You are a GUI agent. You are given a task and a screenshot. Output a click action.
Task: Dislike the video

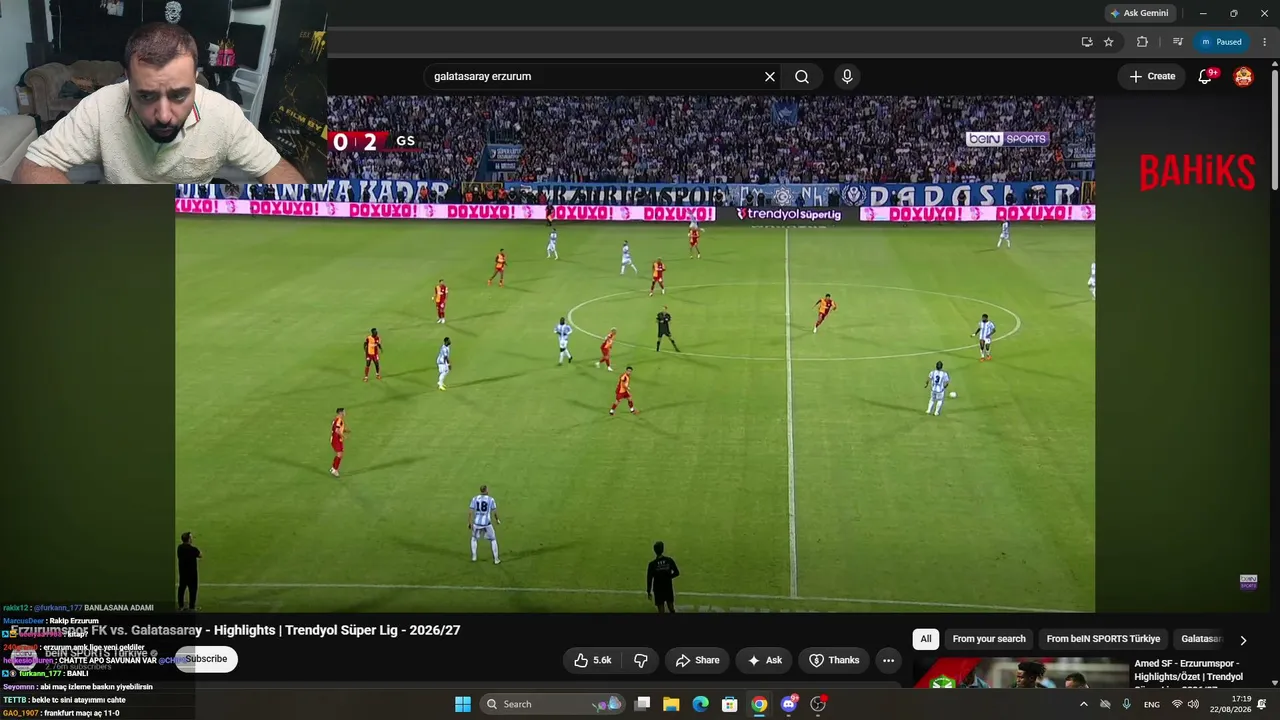coord(641,660)
